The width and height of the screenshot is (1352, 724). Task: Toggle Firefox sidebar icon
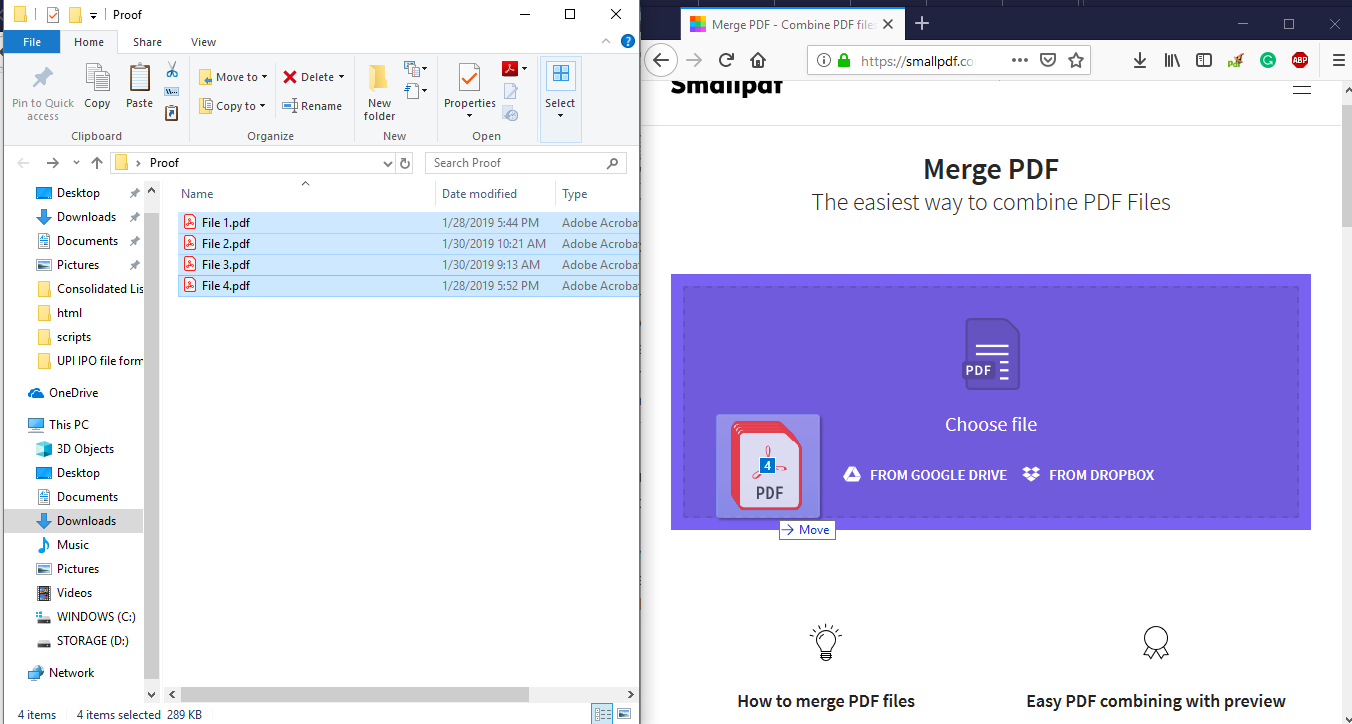point(1204,60)
